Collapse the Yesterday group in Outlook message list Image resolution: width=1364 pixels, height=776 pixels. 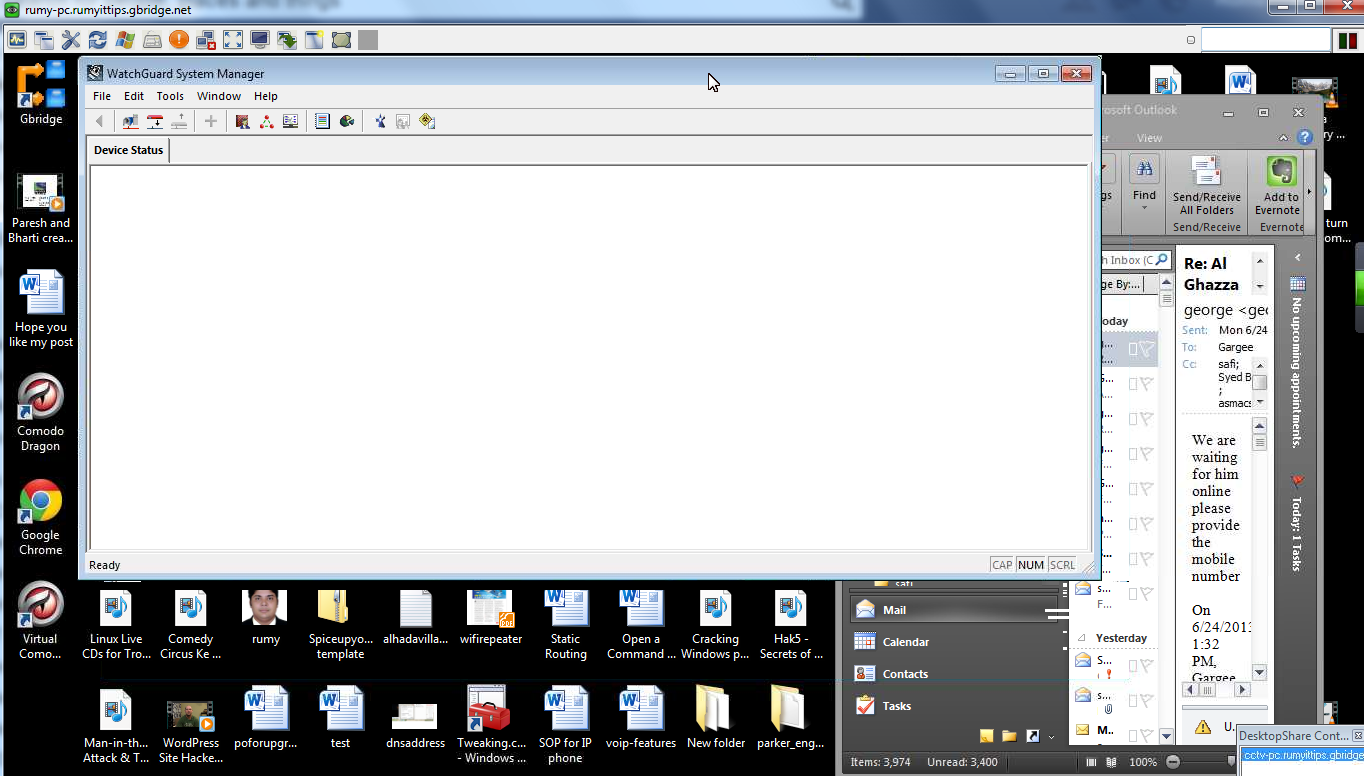[x=1082, y=638]
